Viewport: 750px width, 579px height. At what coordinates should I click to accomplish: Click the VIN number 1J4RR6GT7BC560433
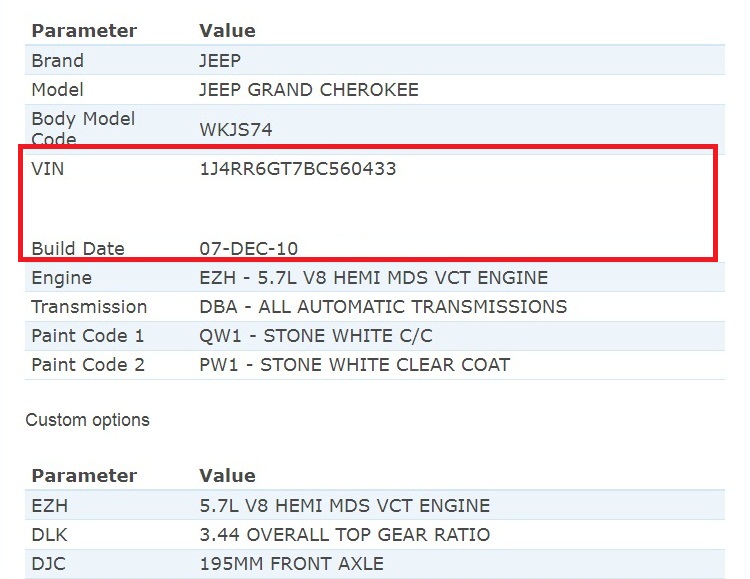tap(298, 169)
